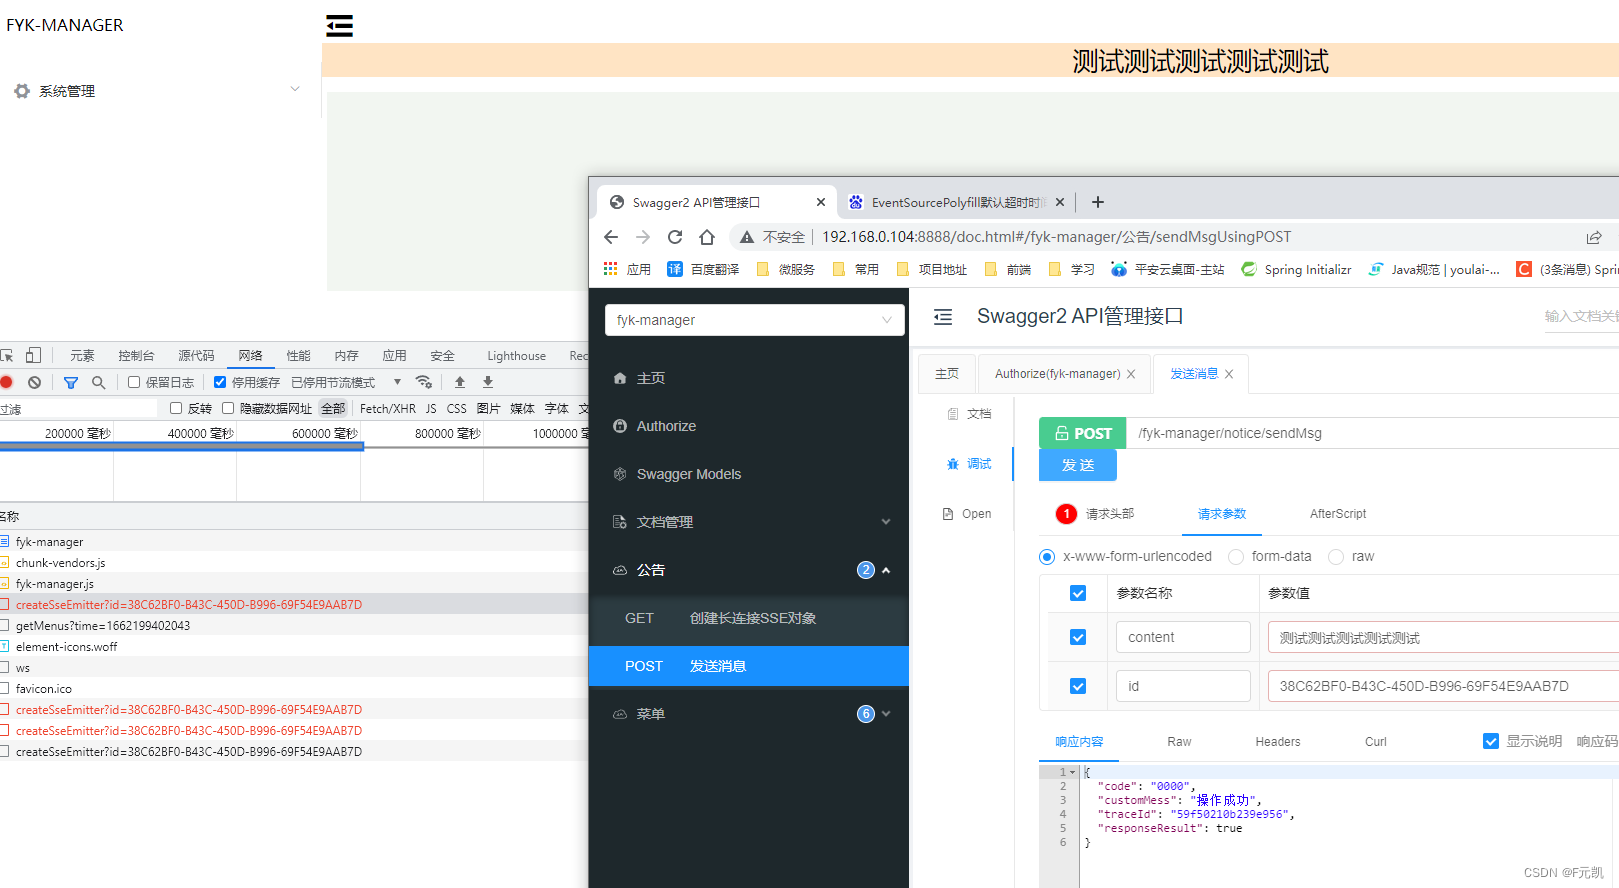1619x888 pixels.
Task: Clear network log icon
Action: click(x=35, y=382)
